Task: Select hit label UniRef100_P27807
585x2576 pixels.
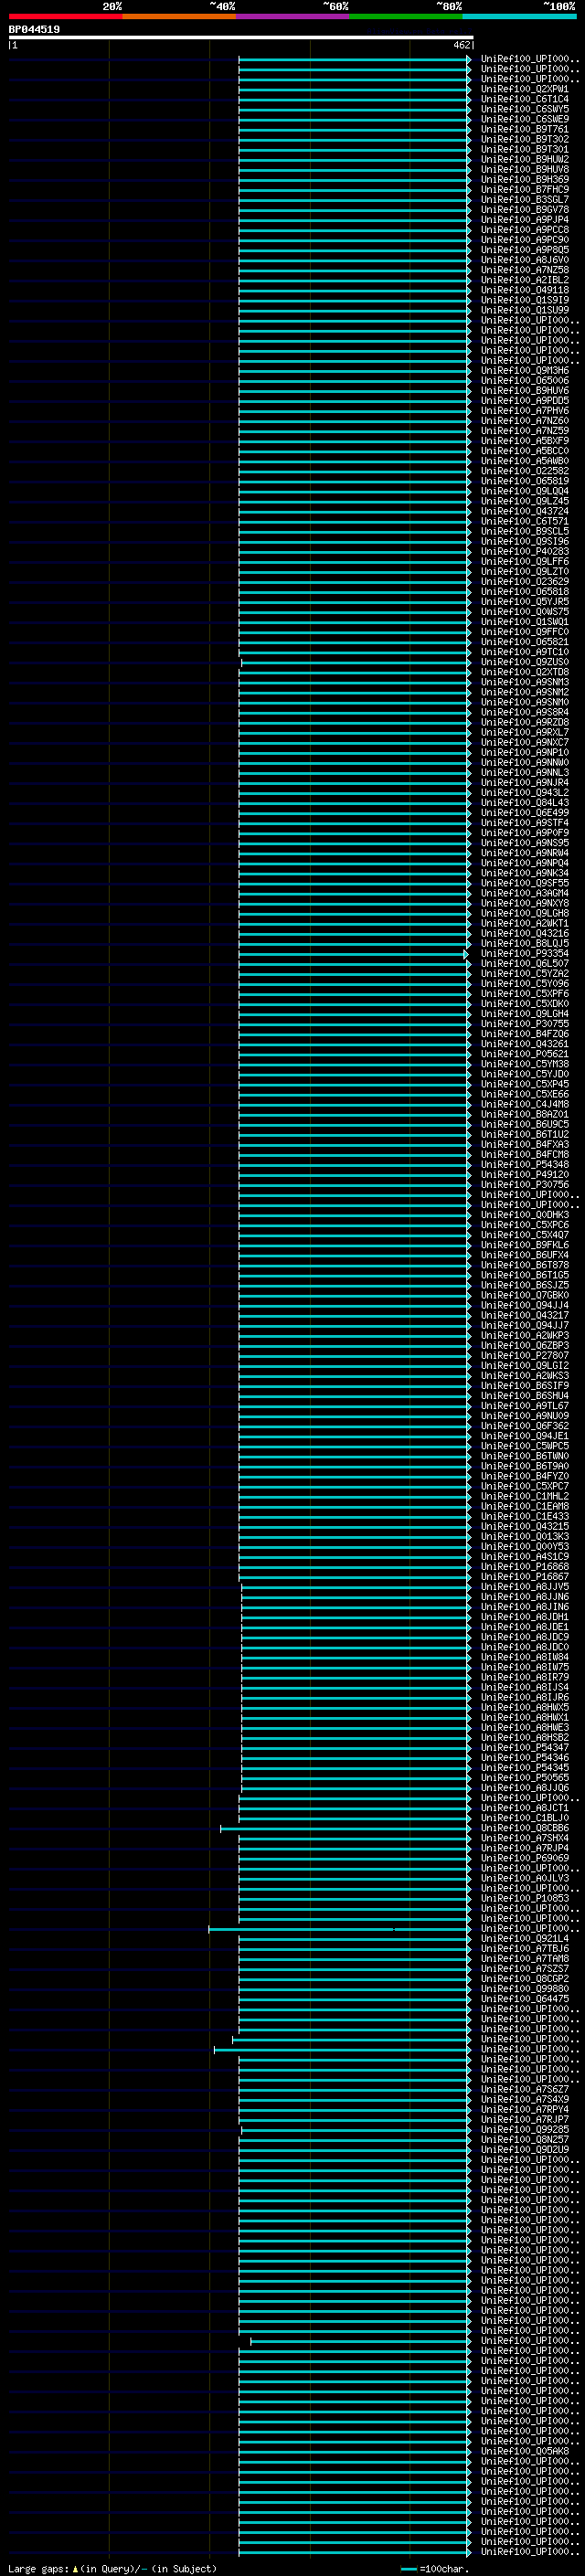Action: 524,1356
